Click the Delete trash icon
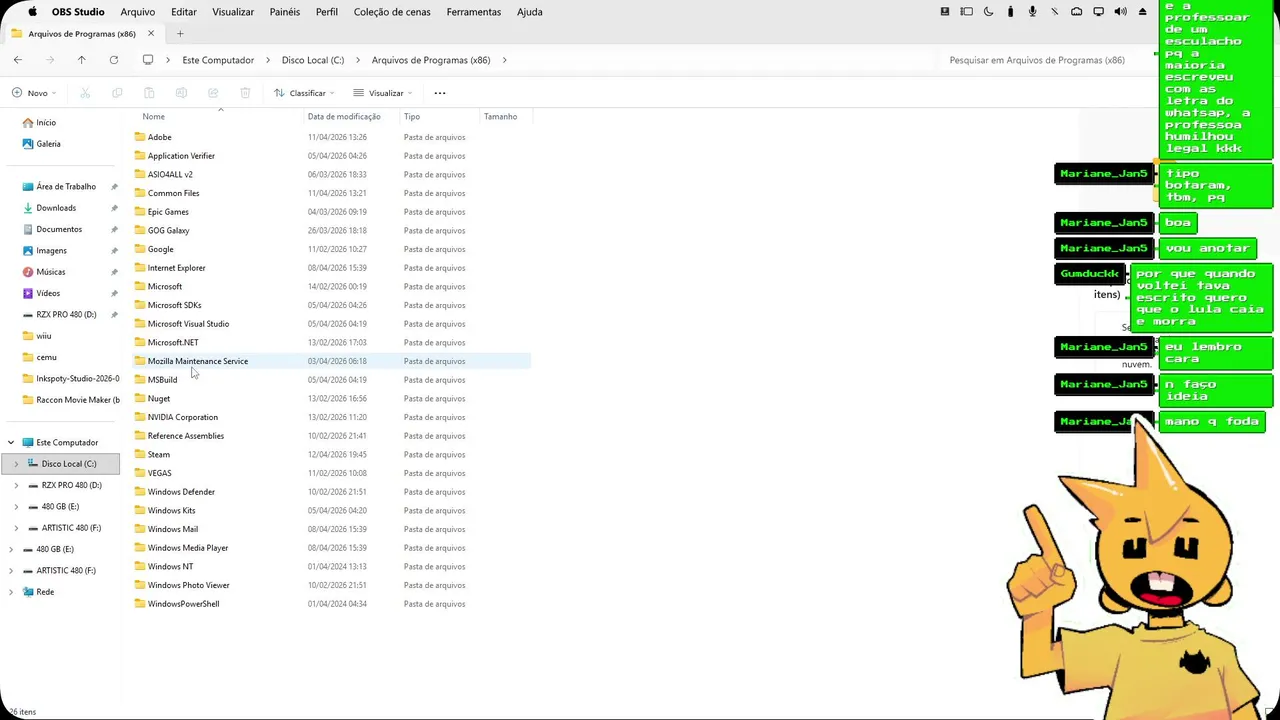Image resolution: width=1280 pixels, height=720 pixels. pyautogui.click(x=245, y=93)
